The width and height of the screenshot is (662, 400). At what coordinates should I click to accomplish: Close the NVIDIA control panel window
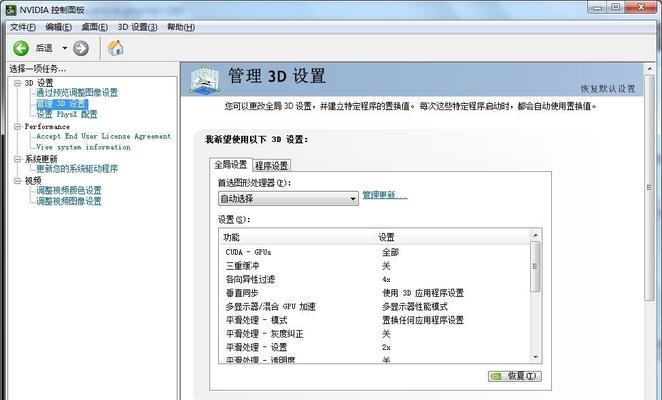[x=640, y=8]
